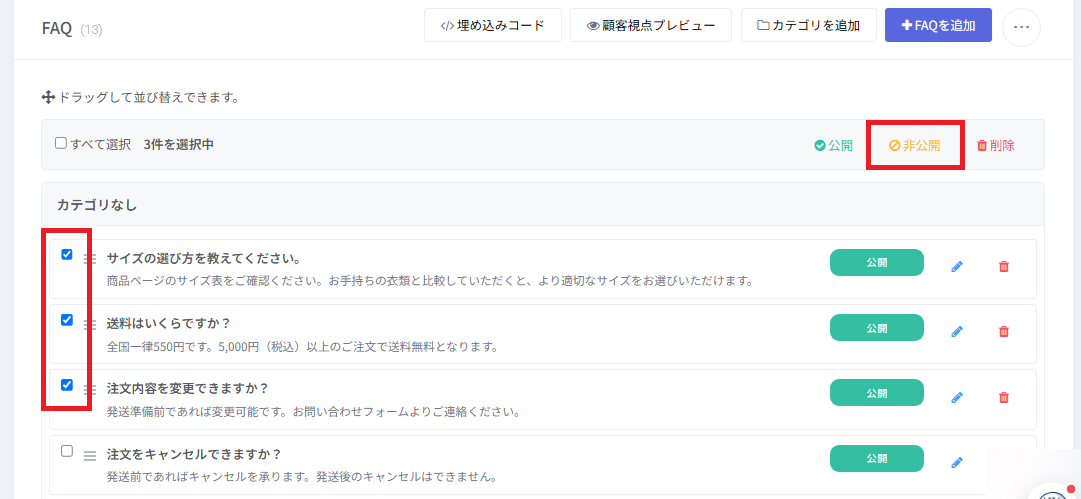Set selected FAQs to 非公開
This screenshot has height=499, width=1081.
pos(914,145)
